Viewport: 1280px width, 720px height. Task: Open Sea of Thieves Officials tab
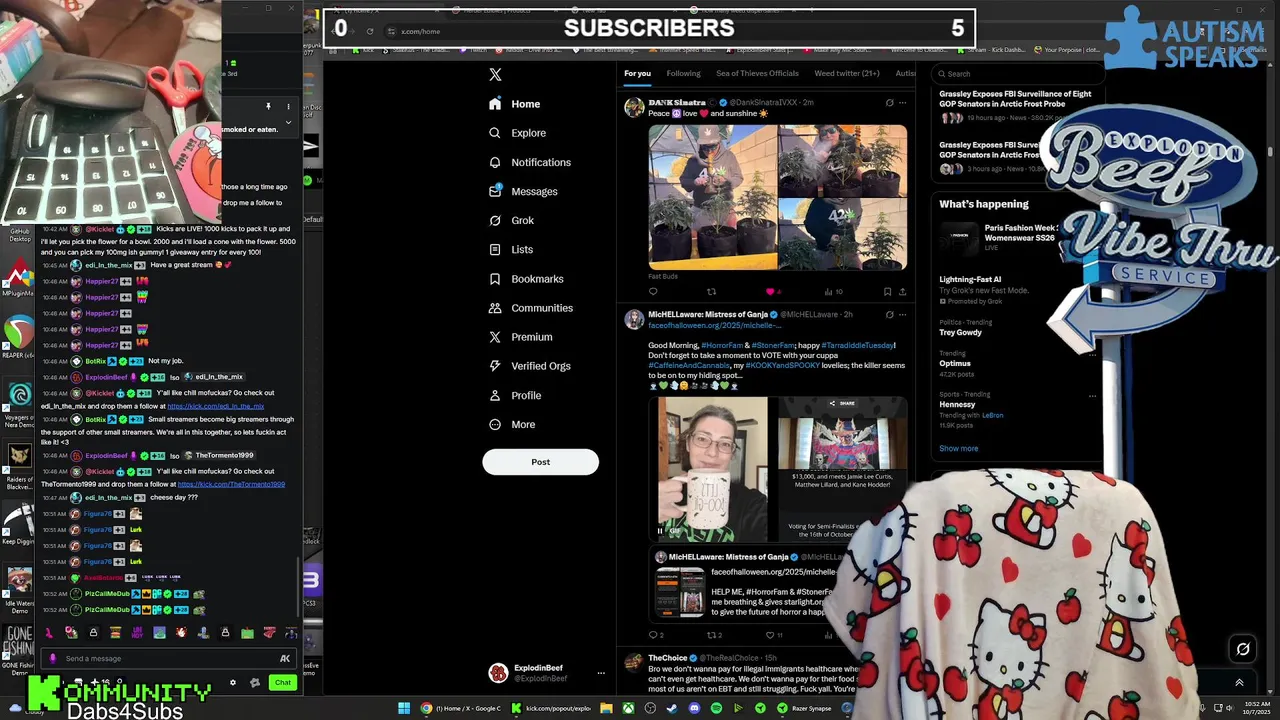point(757,73)
